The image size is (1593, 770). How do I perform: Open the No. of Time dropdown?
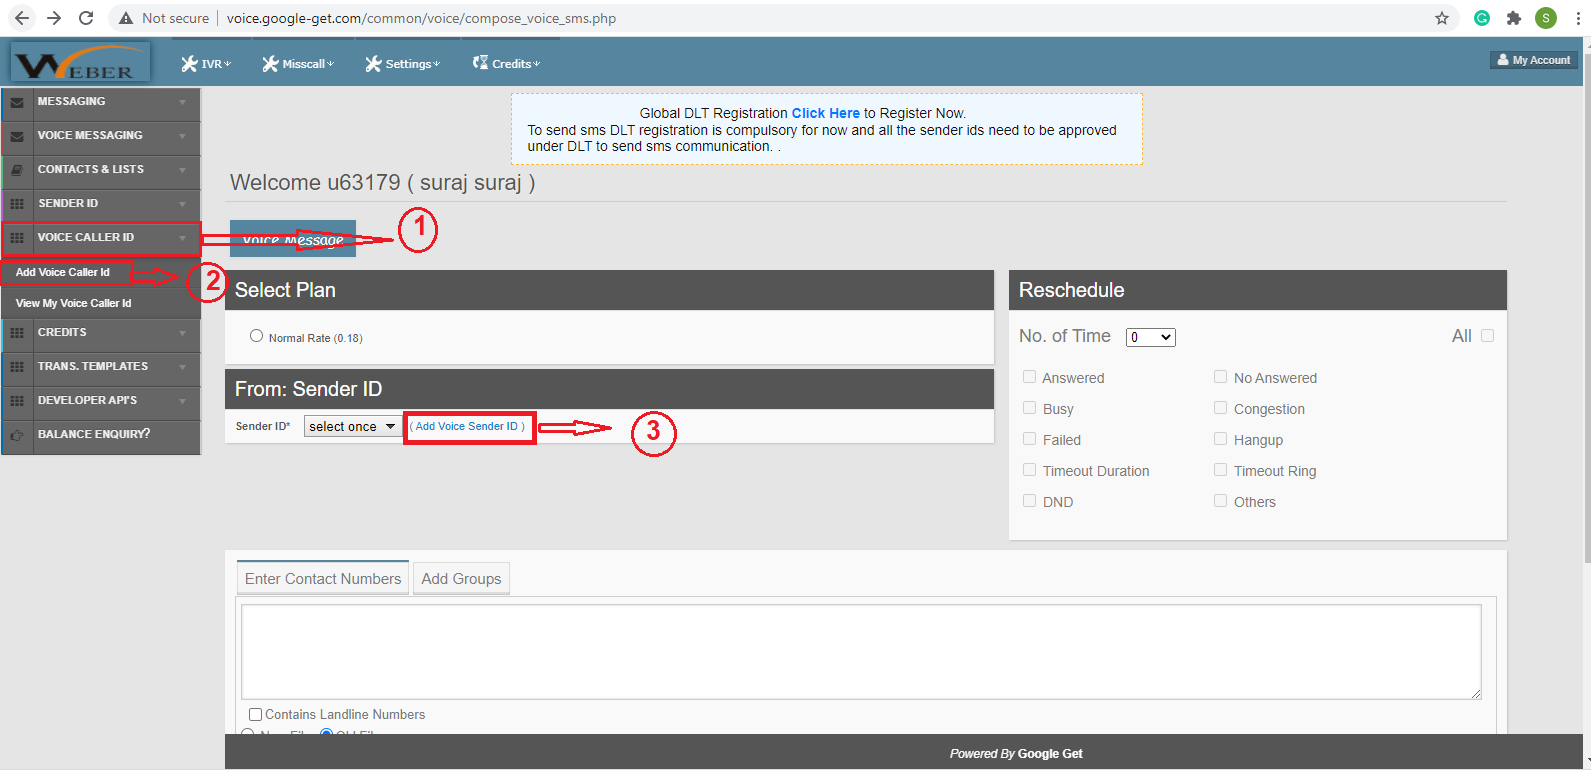click(1150, 337)
